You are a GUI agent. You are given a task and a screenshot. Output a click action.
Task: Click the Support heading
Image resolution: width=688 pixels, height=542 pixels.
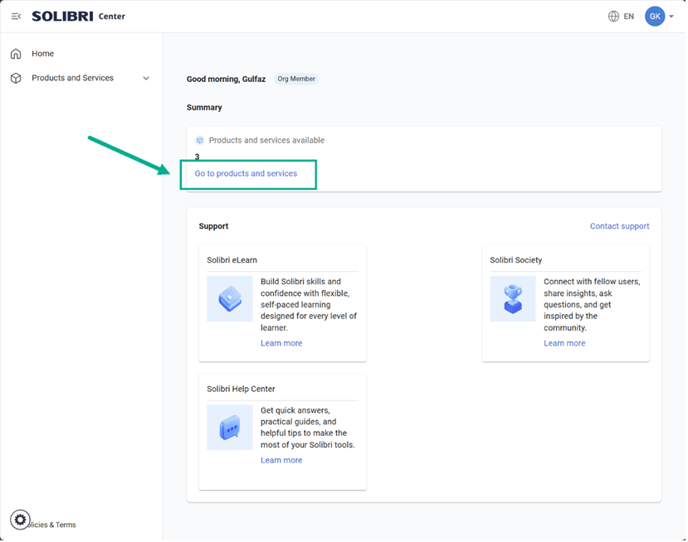[x=214, y=226]
